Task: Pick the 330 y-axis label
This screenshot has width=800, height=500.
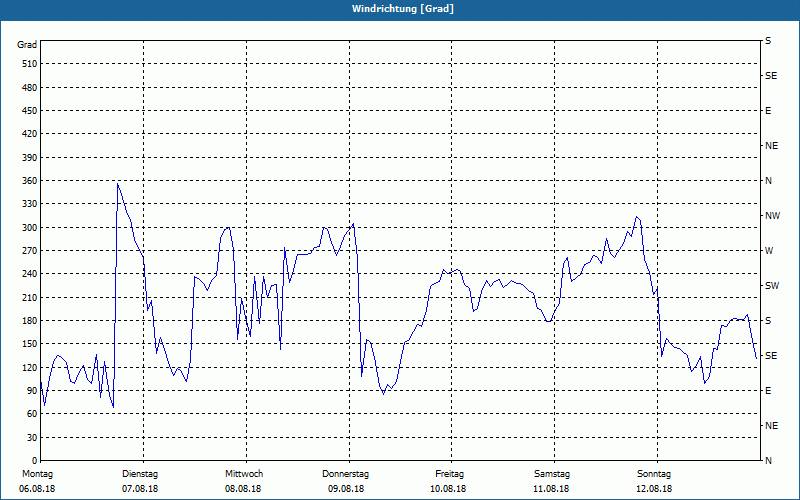Action: tap(30, 204)
